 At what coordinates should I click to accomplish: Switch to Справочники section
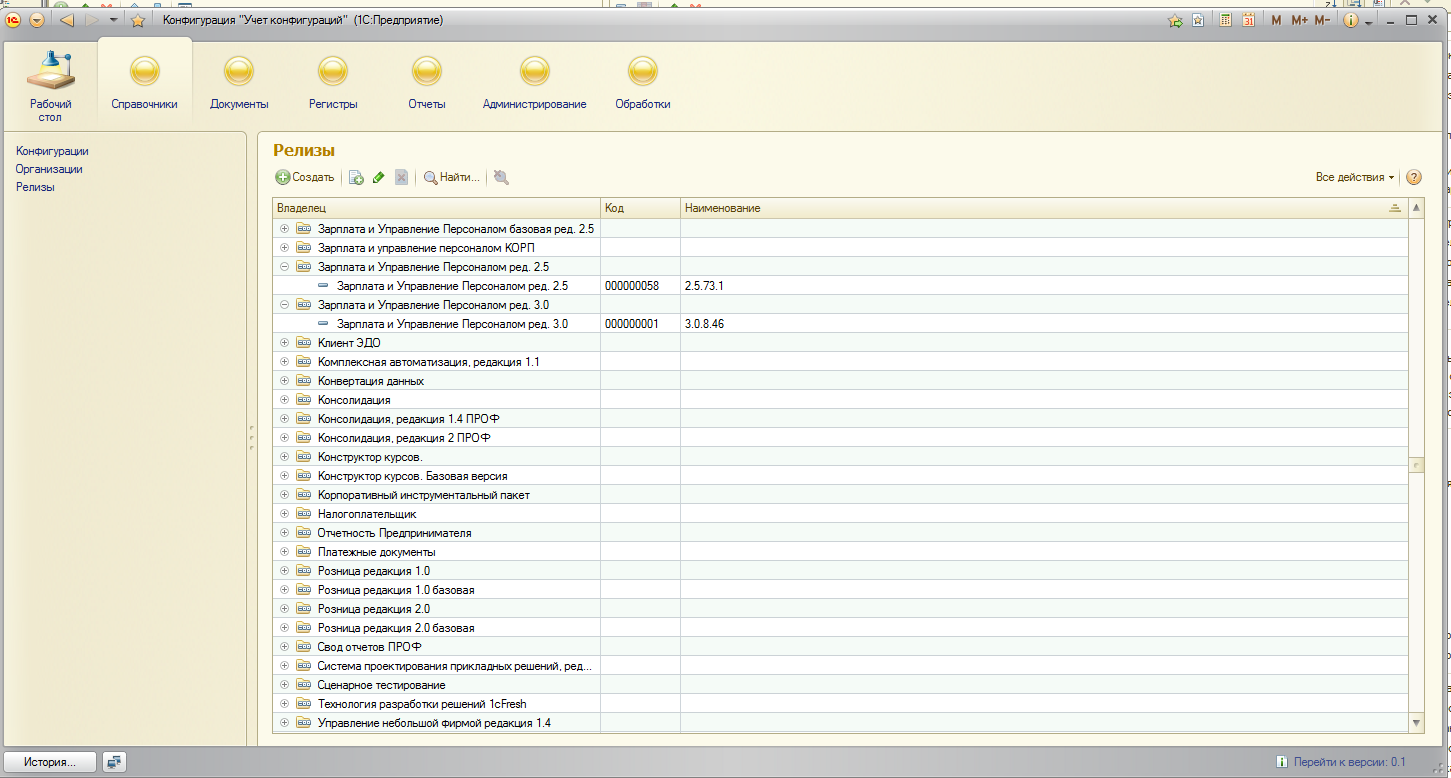click(x=145, y=83)
